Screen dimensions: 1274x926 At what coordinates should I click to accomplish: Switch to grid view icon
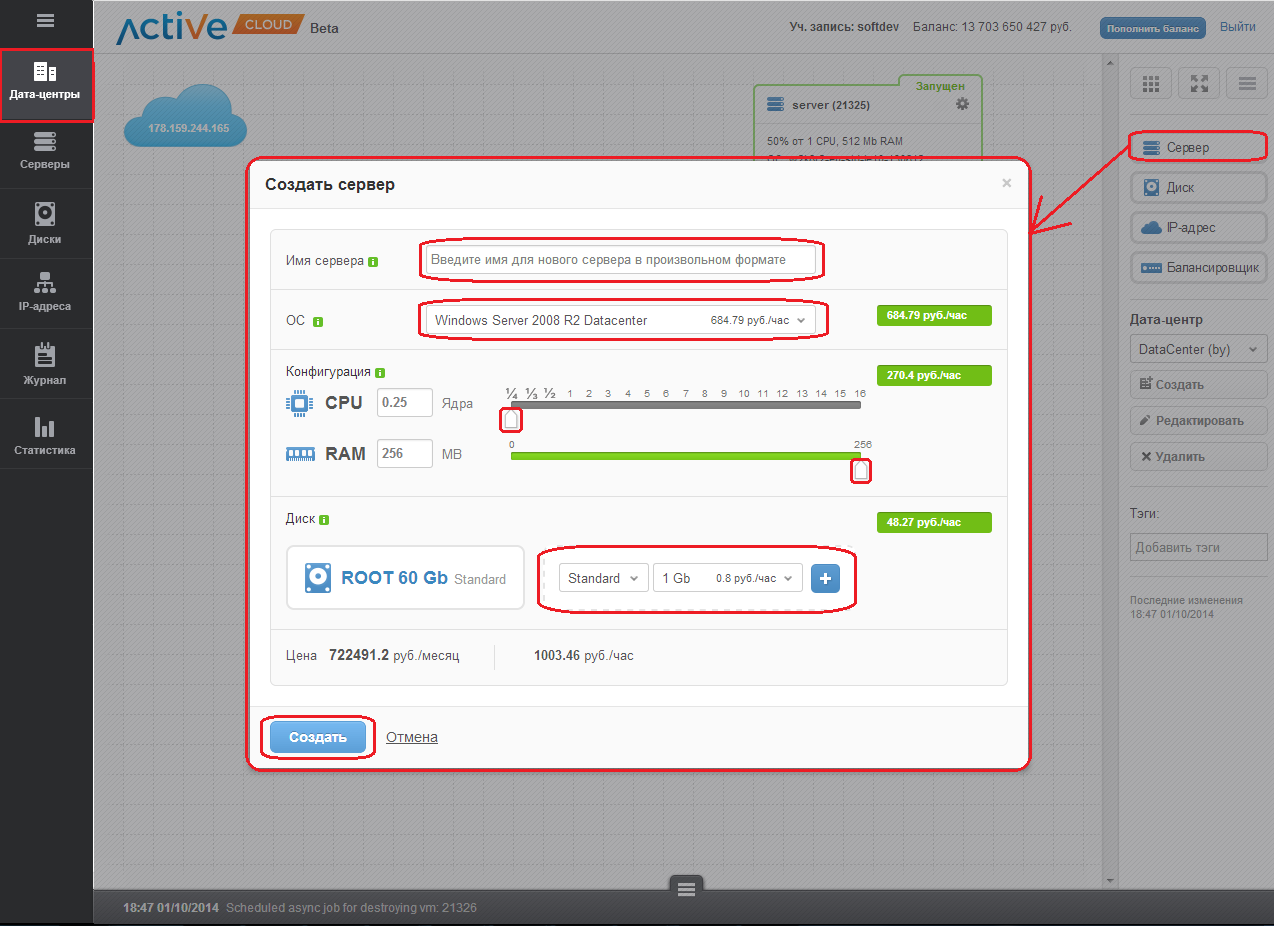pos(1150,84)
